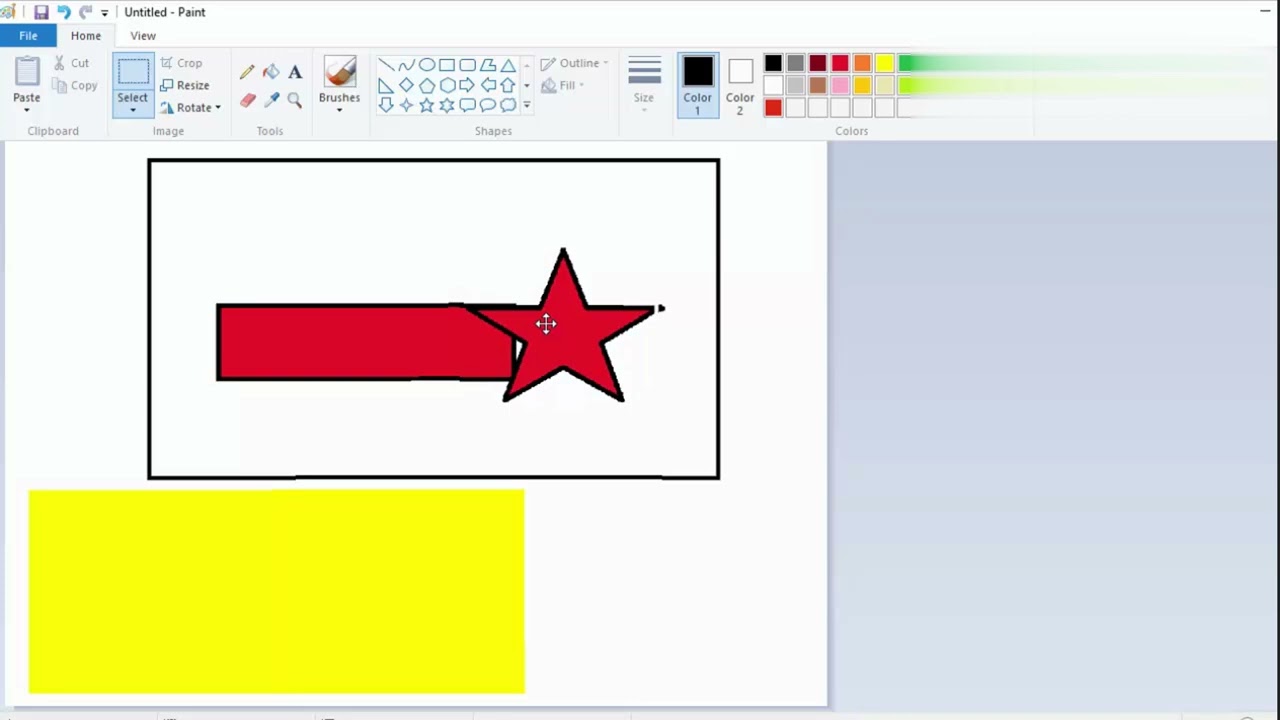Image resolution: width=1280 pixels, height=720 pixels.
Task: Pick the Oval callout shape
Action: tap(488, 105)
